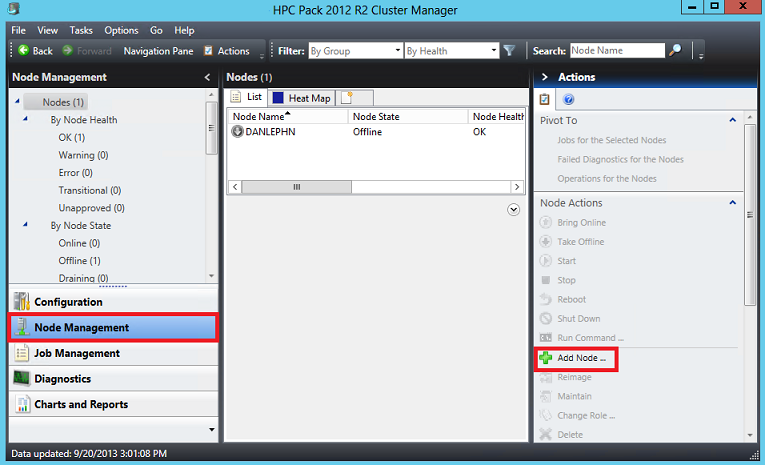Select the Offline (1) tree item
Screen dimensions: 765x465
[x=80, y=261]
